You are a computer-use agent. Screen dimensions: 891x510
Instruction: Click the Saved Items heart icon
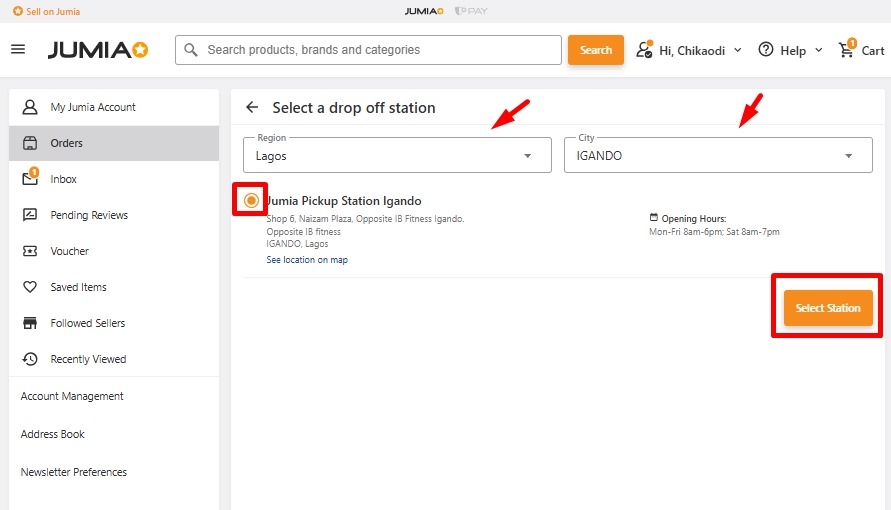[30, 287]
